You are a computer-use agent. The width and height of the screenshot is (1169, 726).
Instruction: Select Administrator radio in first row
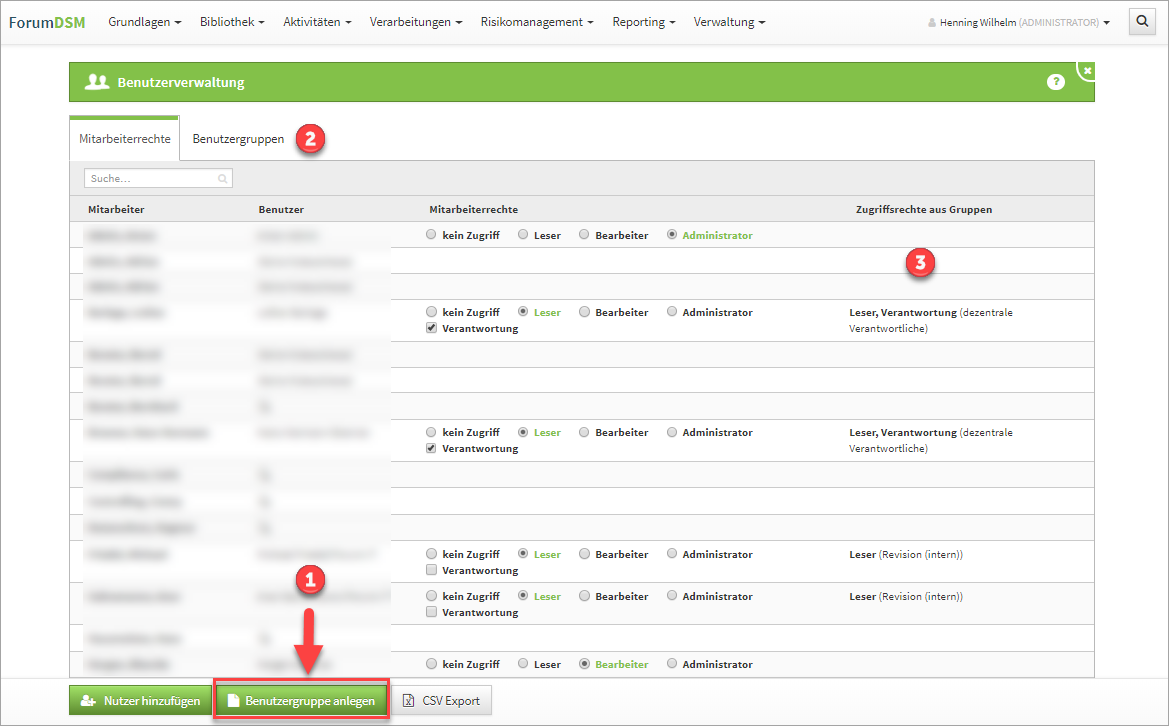[x=672, y=235]
